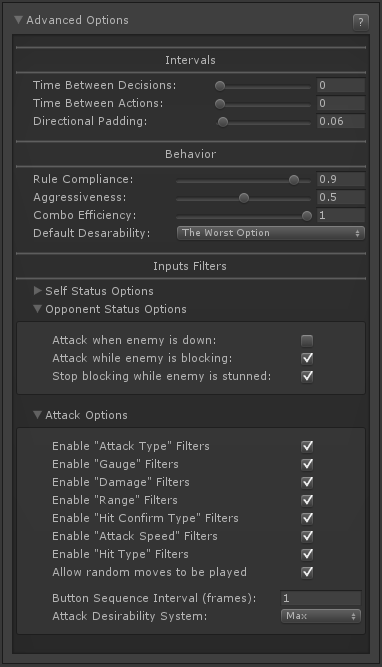This screenshot has height=667, width=382.
Task: Click Button Sequence Interval frames field
Action: coord(321,598)
